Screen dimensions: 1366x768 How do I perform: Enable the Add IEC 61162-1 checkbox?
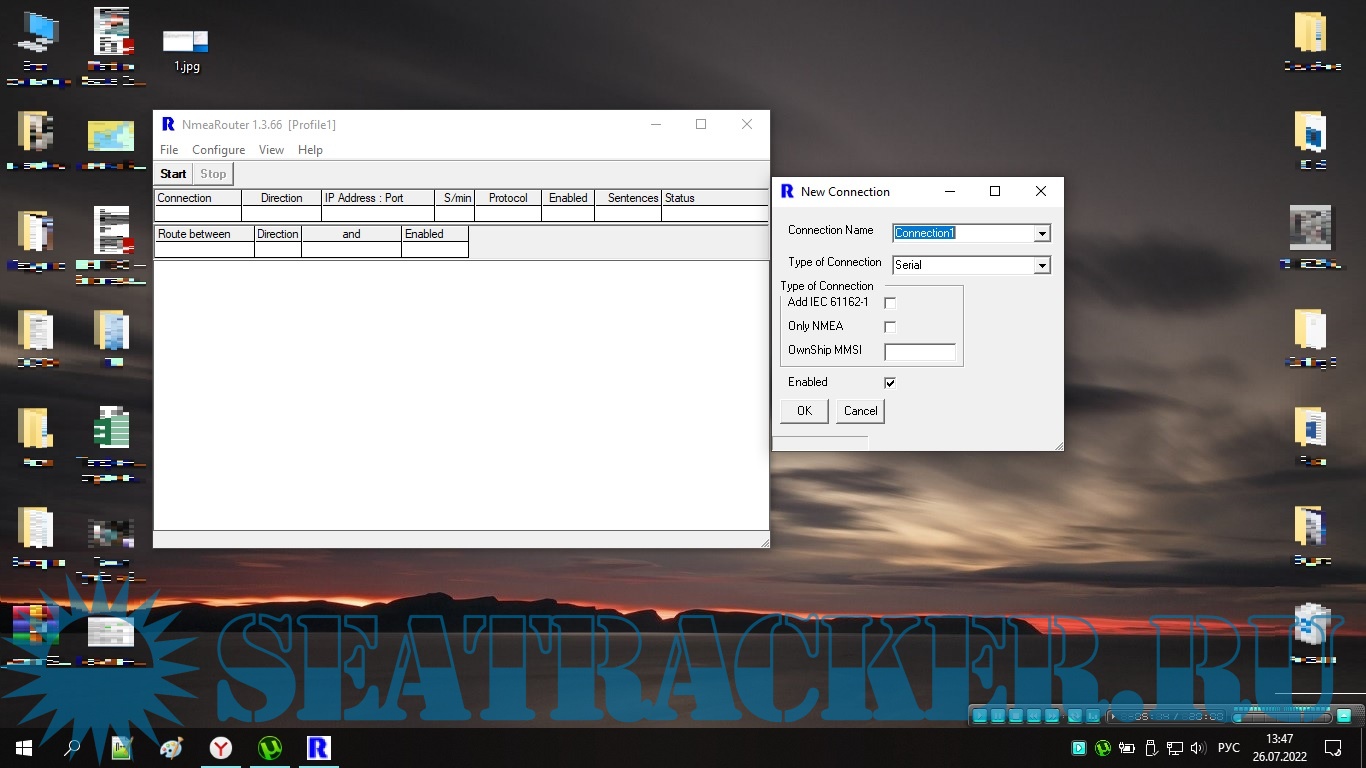tap(890, 303)
